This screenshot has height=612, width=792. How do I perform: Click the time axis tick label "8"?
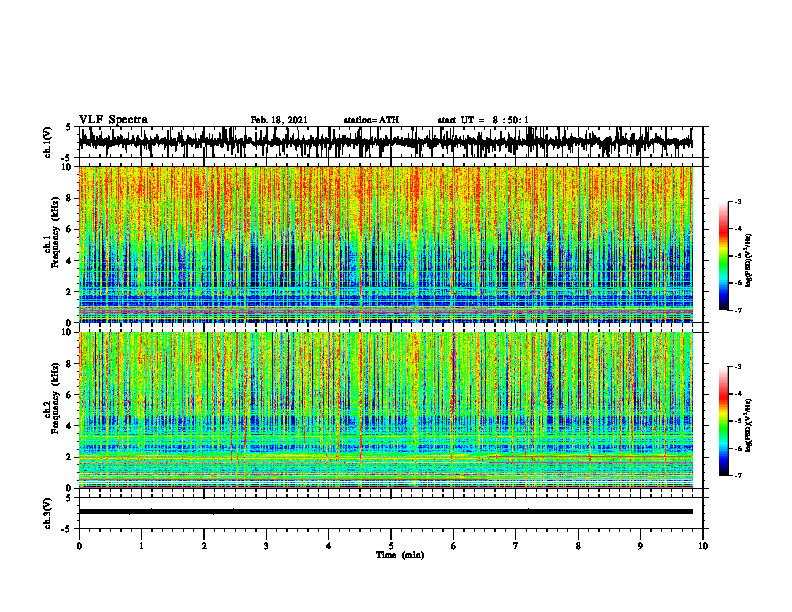(x=578, y=546)
